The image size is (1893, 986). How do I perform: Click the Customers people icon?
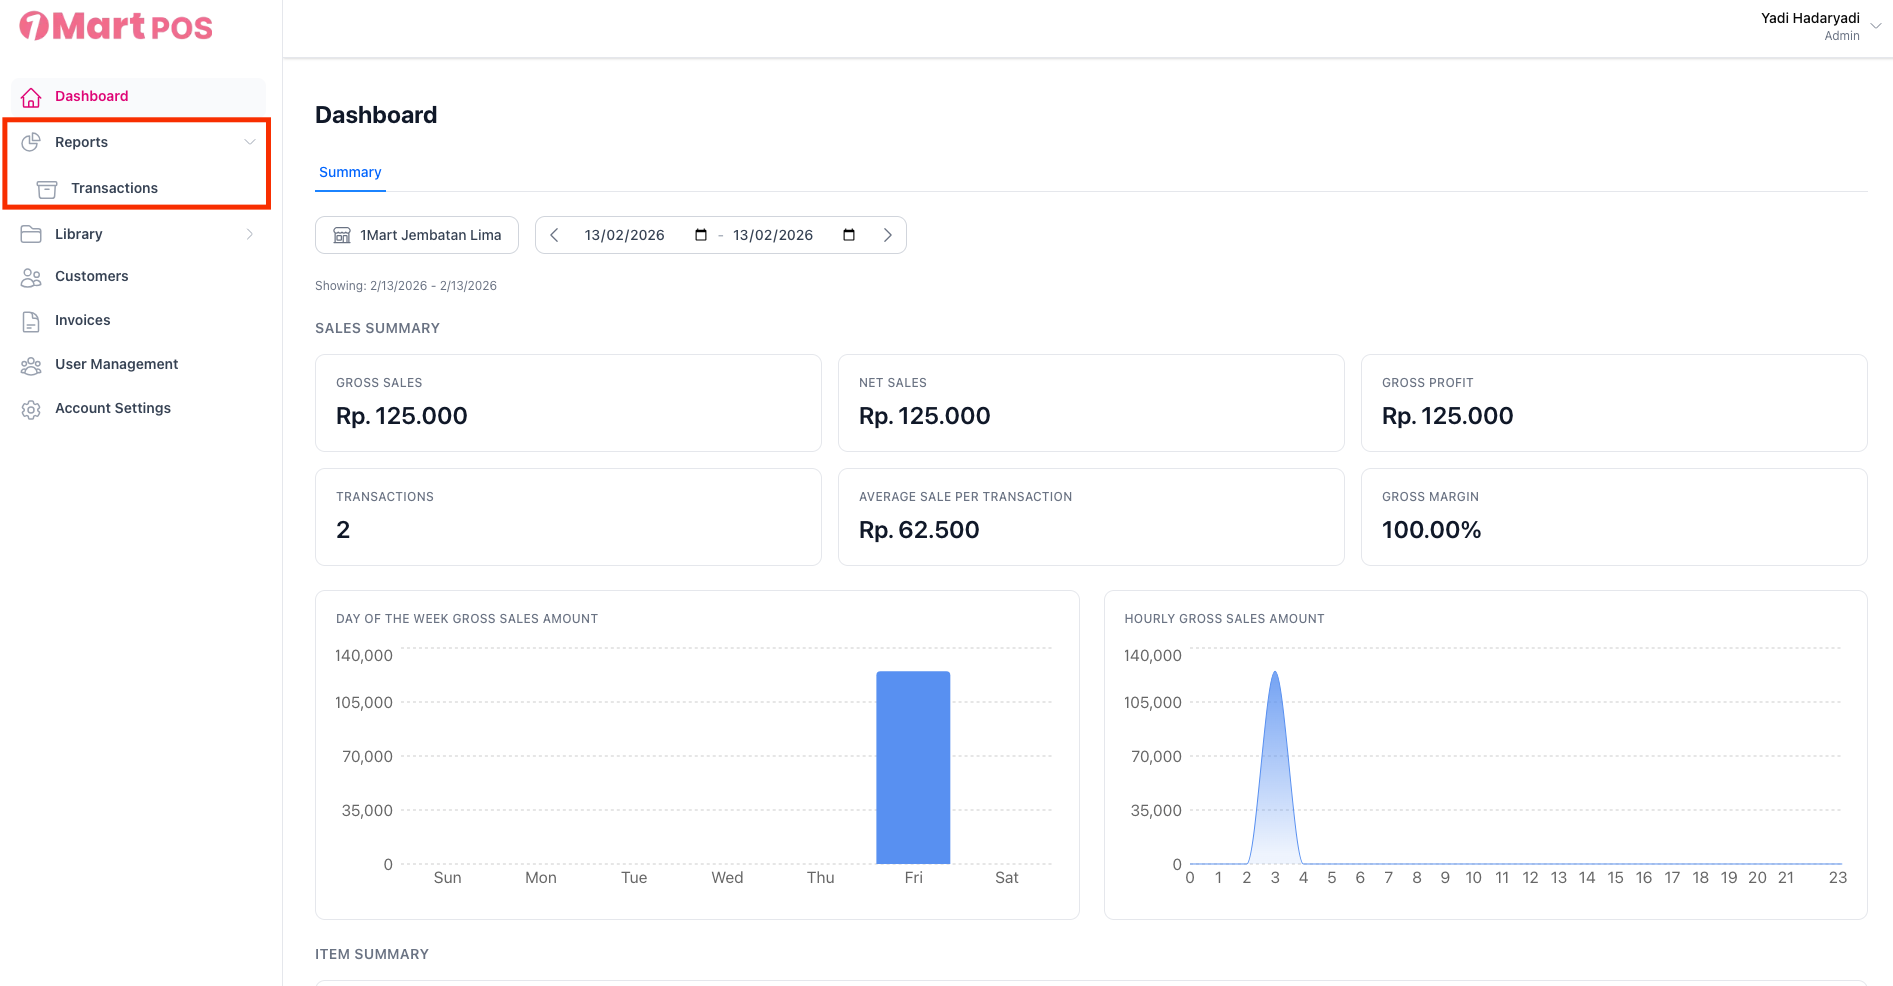pyautogui.click(x=31, y=277)
